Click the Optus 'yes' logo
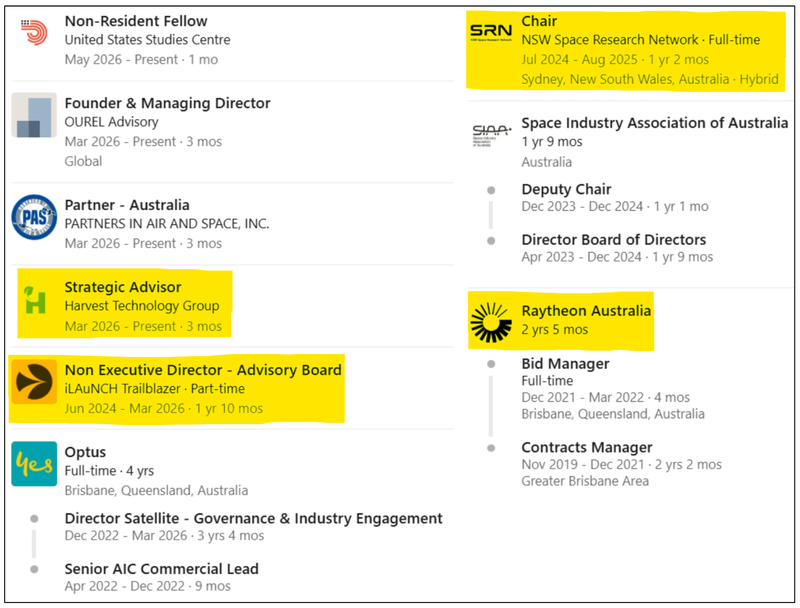 (x=34, y=464)
